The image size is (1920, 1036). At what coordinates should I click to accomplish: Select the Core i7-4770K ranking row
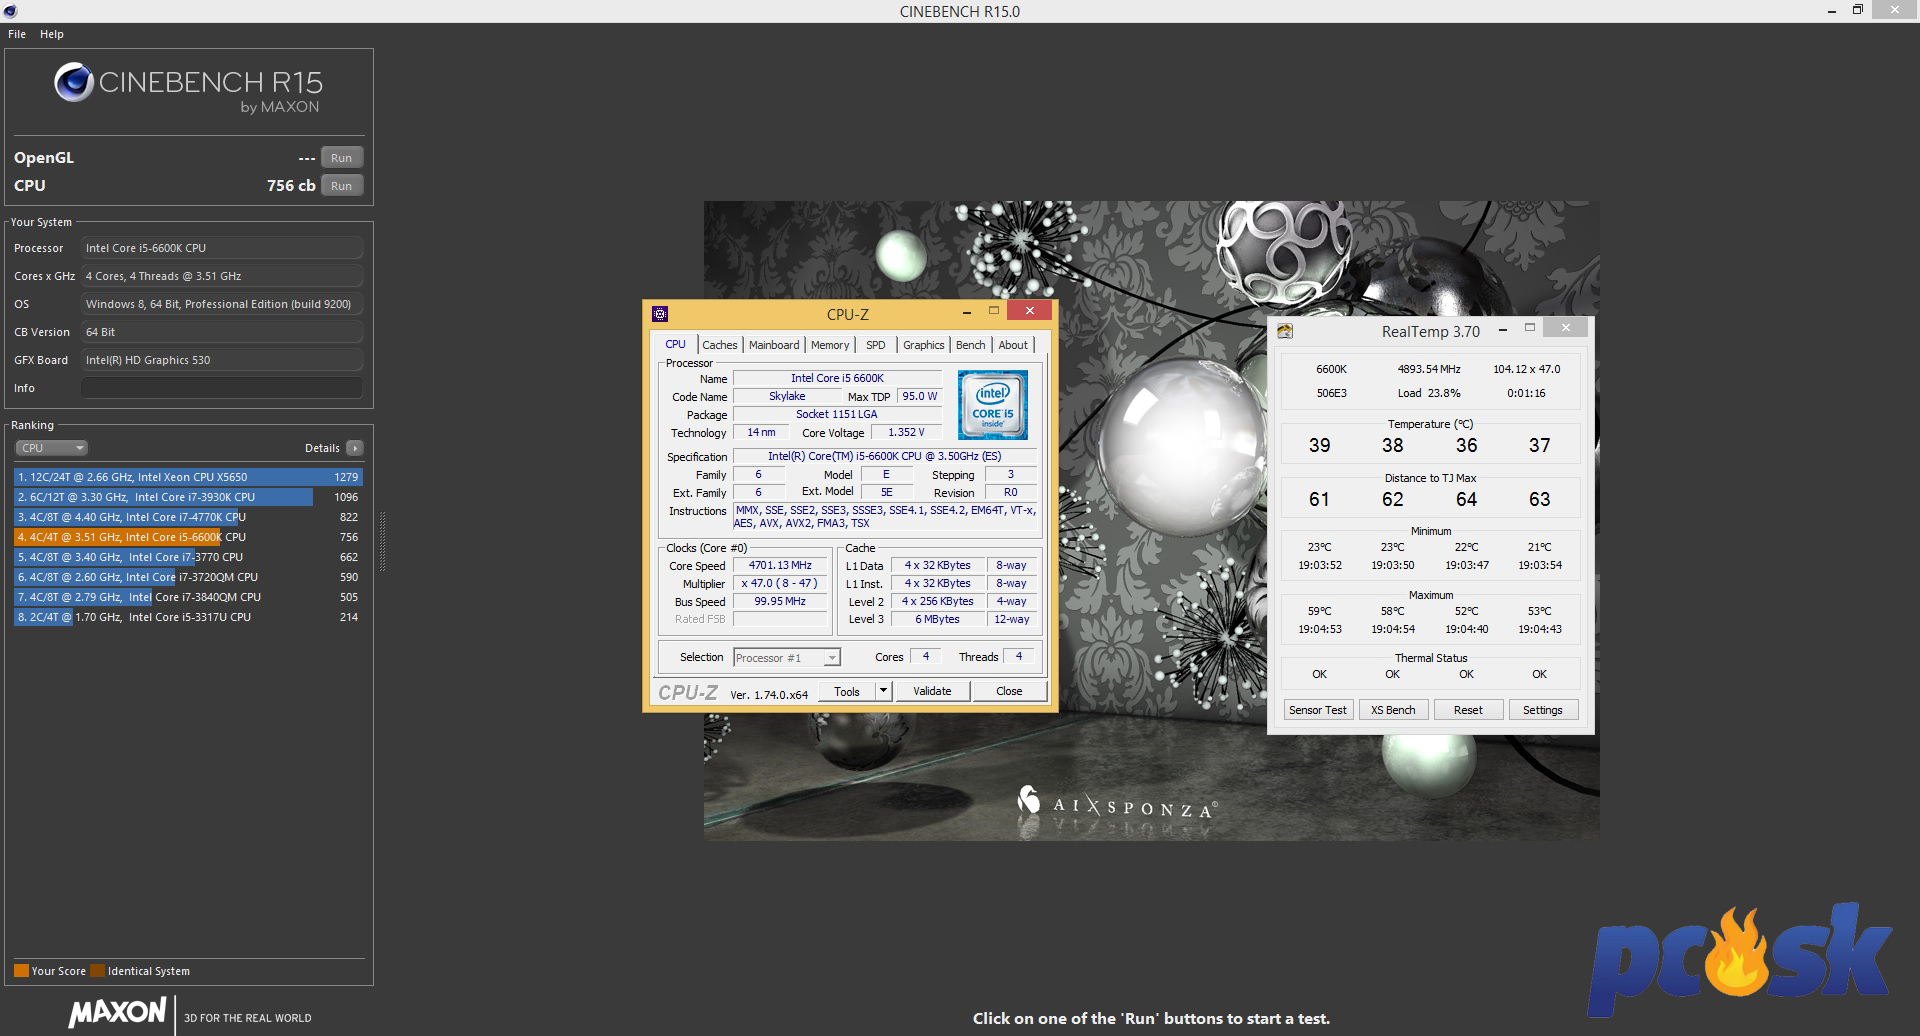188,517
